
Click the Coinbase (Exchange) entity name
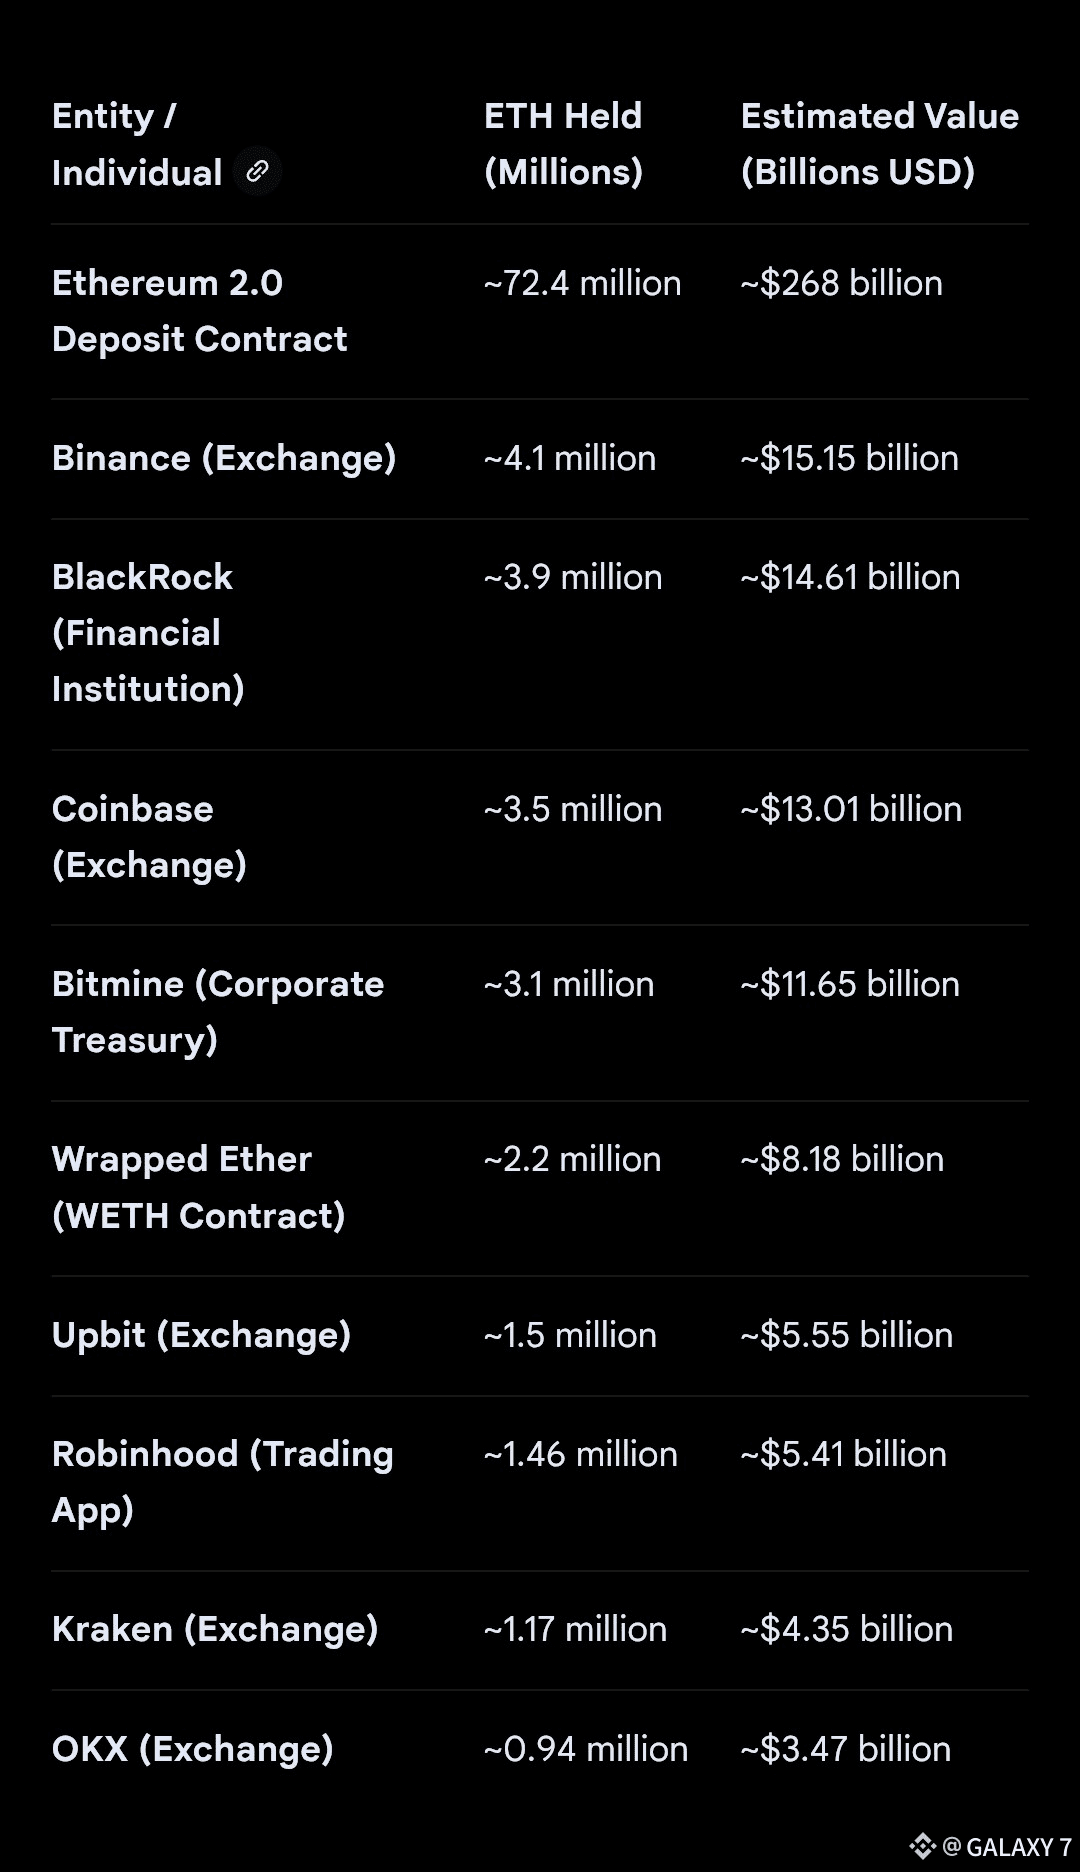pos(149,837)
